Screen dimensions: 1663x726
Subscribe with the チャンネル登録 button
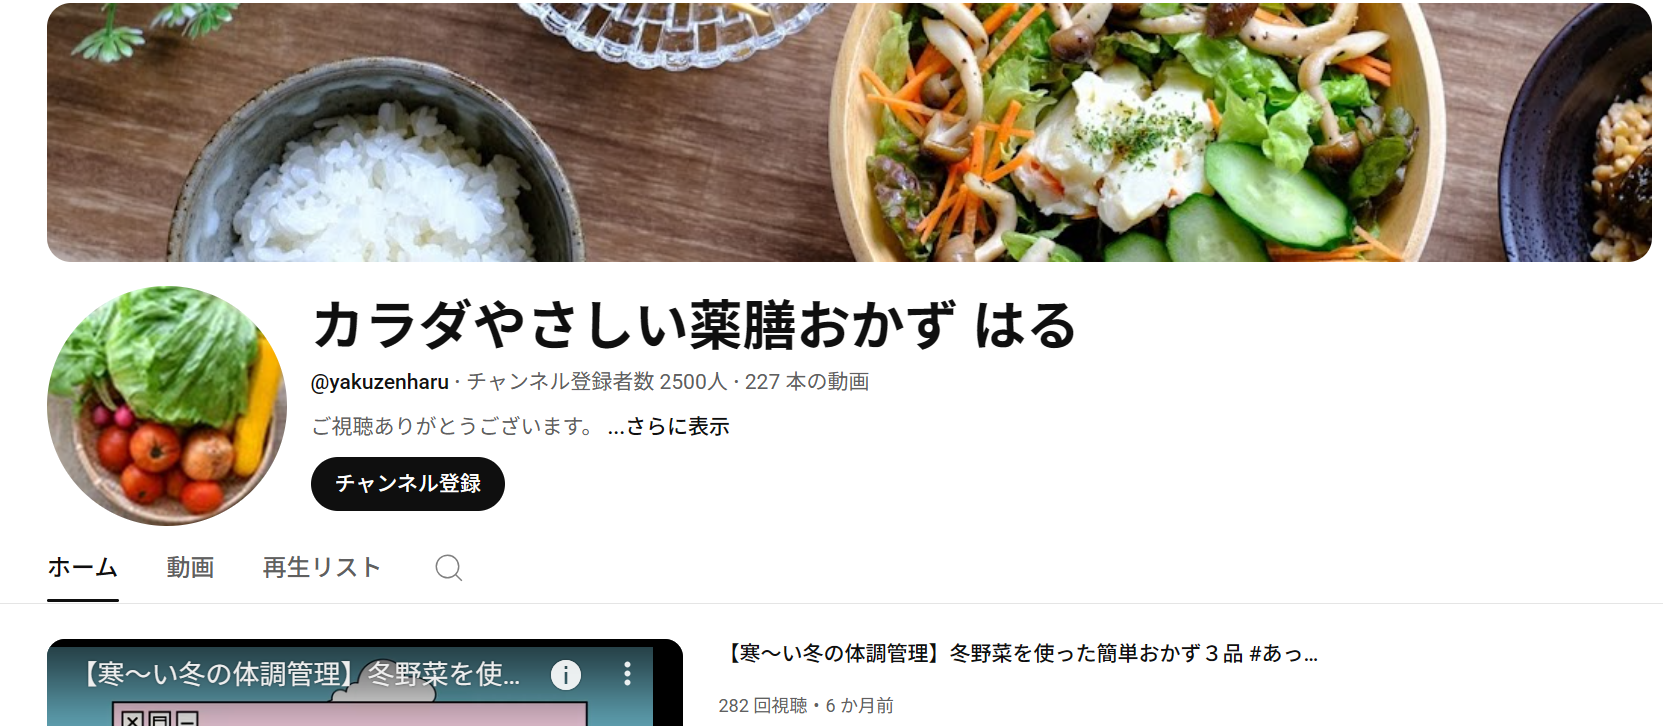408,484
